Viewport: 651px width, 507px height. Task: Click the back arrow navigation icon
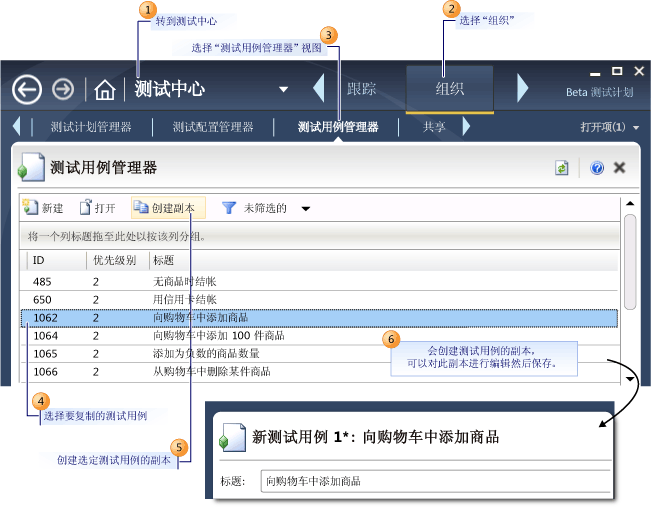tap(26, 89)
